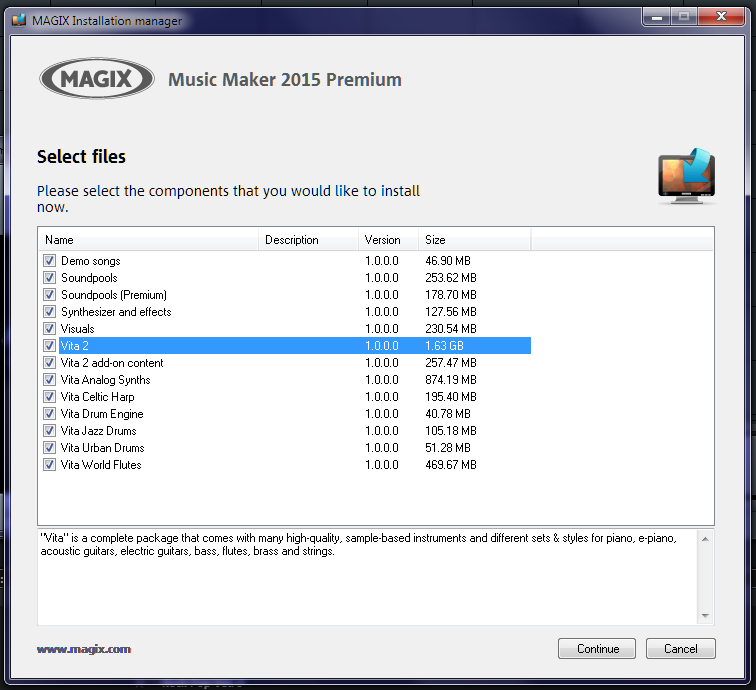The width and height of the screenshot is (756, 690).
Task: Click description box scroll down arrow
Action: (705, 616)
